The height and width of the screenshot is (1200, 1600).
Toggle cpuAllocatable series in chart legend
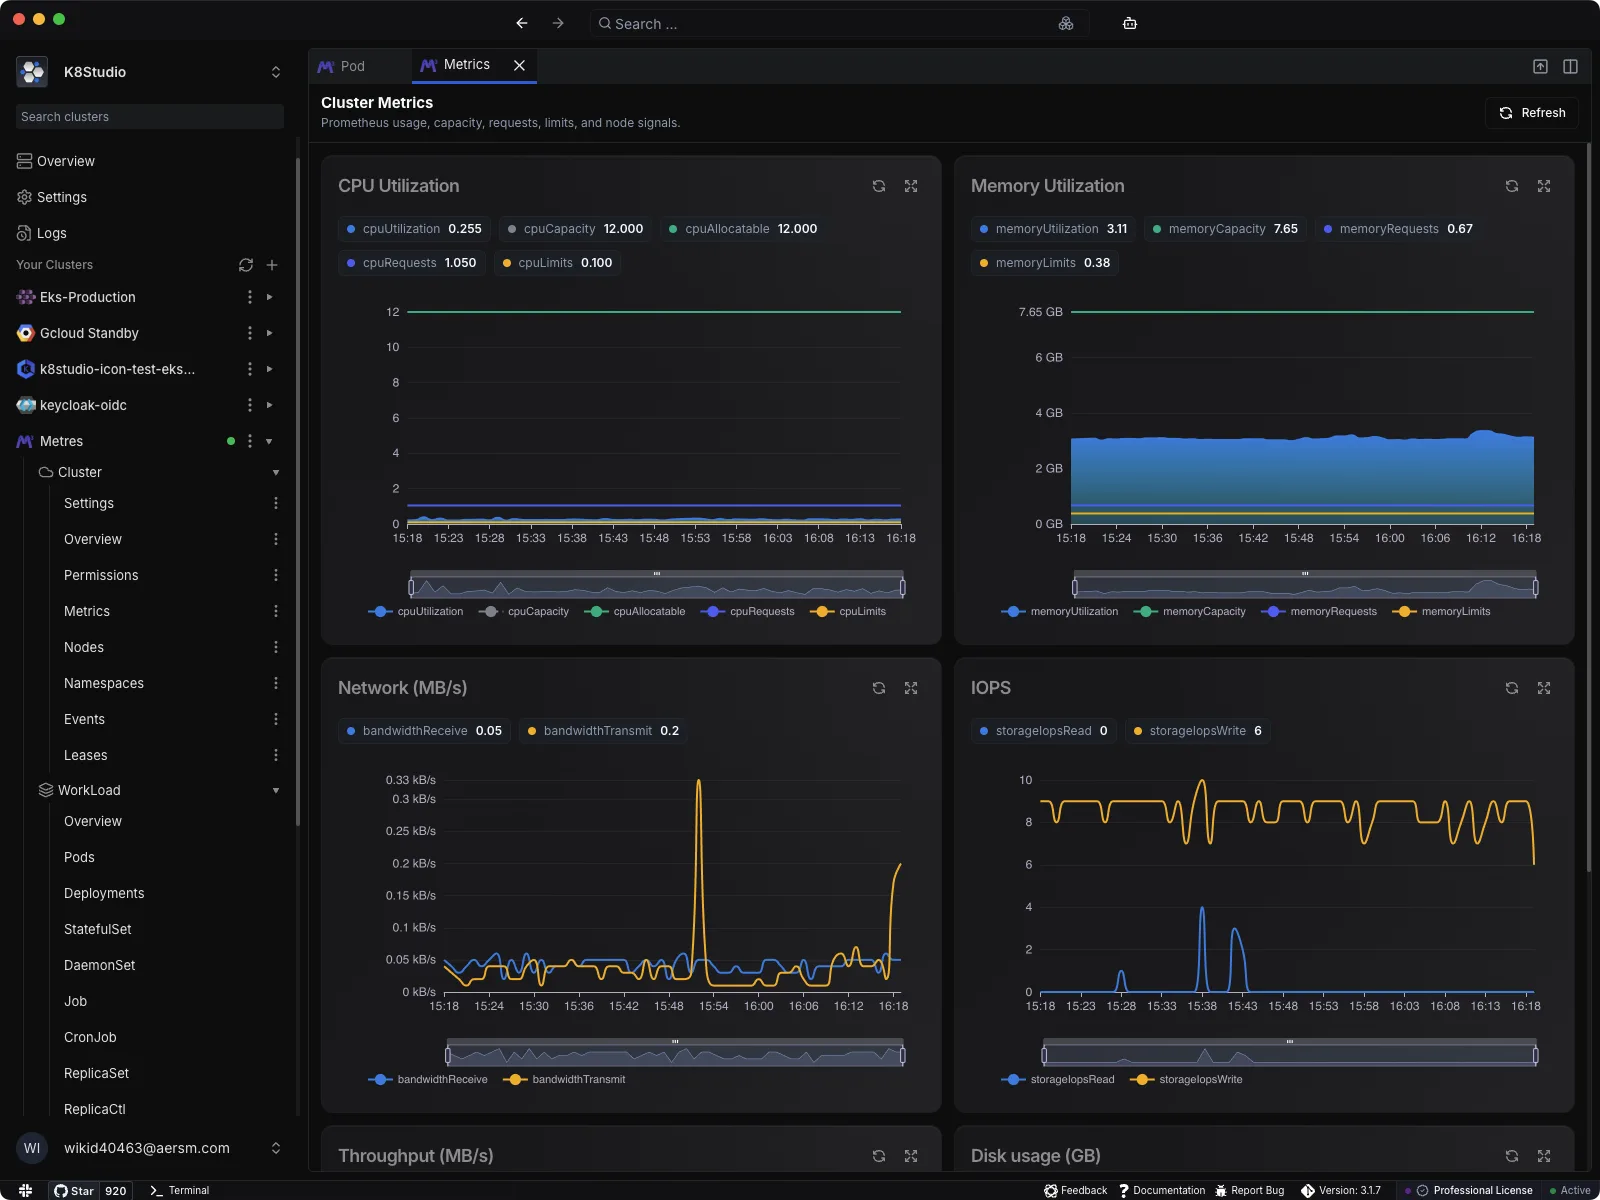(635, 612)
